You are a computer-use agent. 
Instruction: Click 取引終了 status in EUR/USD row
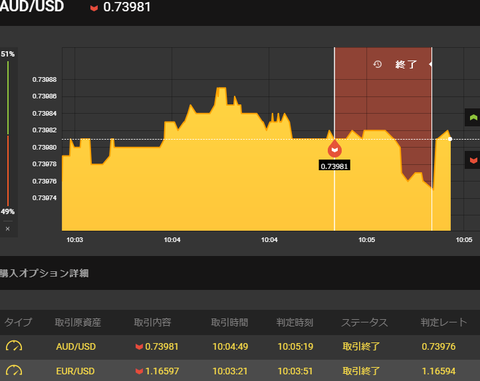tap(361, 371)
